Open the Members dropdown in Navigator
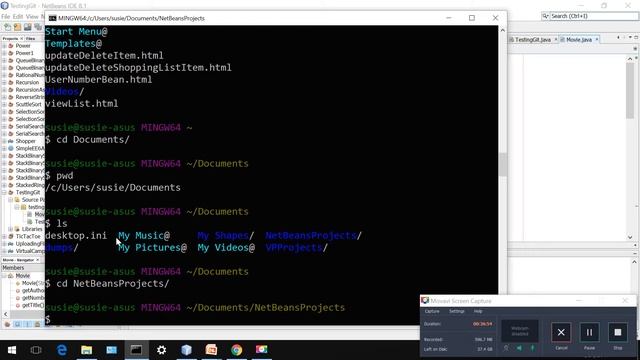 coord(22,268)
